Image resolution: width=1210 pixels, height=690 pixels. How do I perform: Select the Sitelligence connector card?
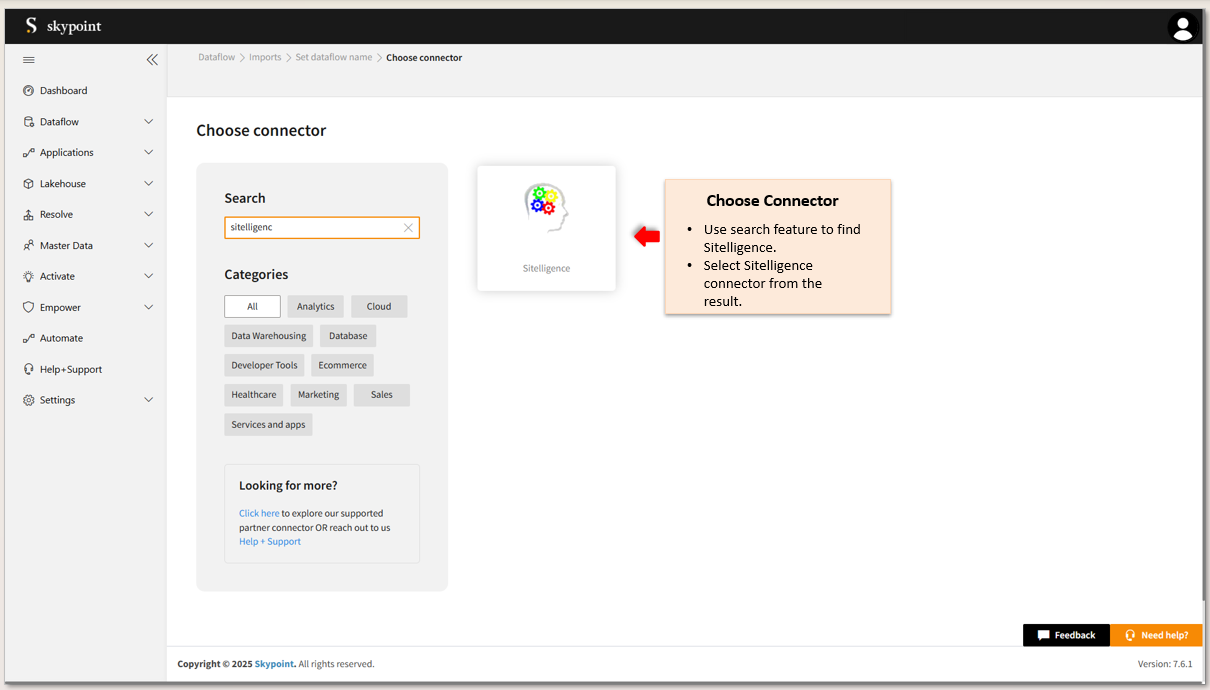coord(546,228)
